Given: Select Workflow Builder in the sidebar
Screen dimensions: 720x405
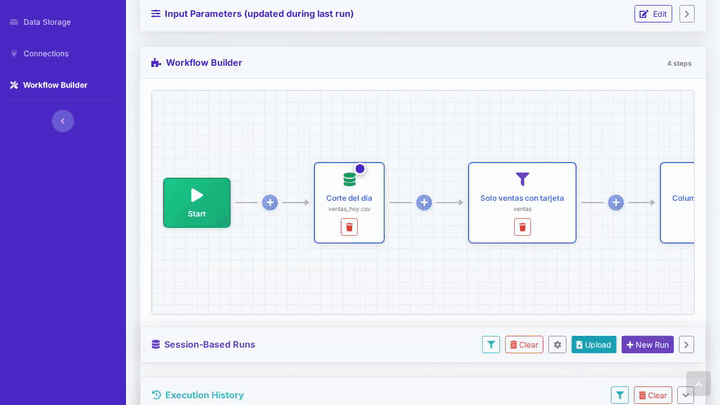Looking at the screenshot, I should [49, 85].
